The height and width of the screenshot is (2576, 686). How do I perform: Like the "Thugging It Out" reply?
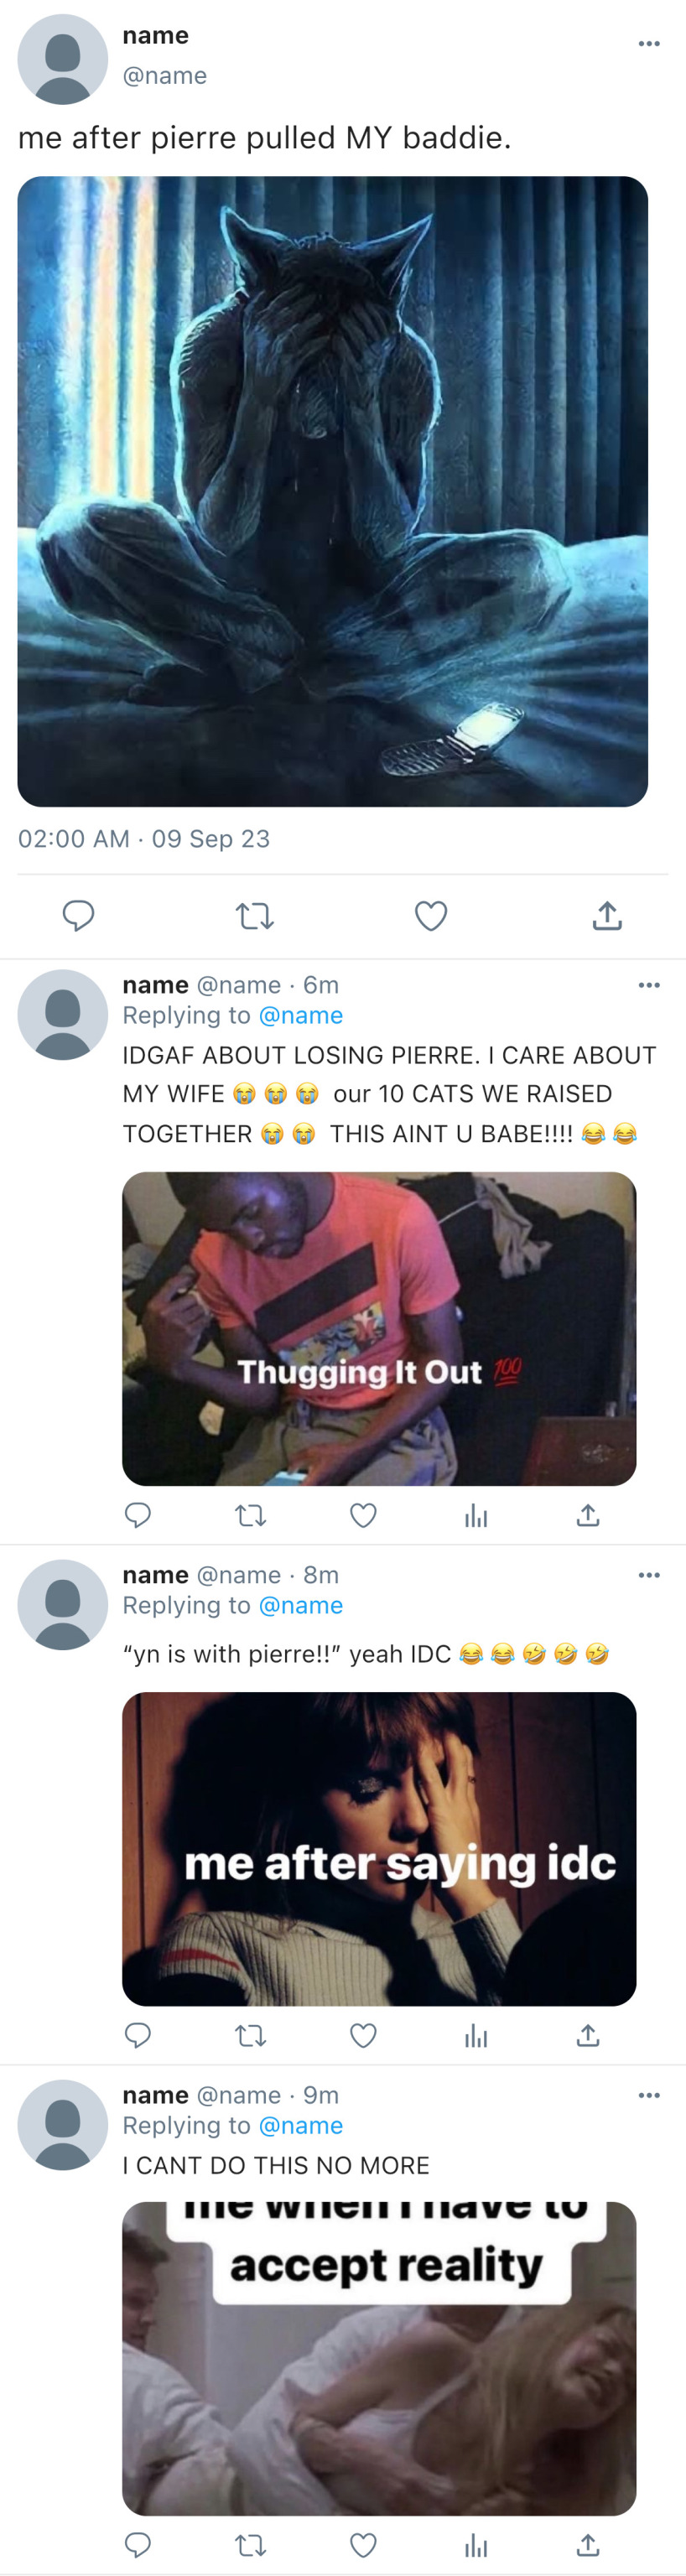coord(363,1516)
